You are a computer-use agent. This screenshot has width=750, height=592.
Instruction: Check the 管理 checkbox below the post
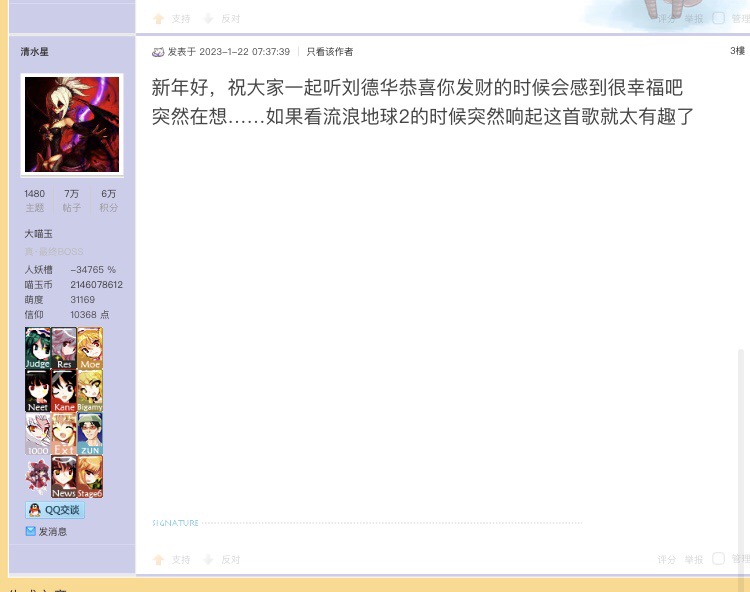tap(718, 559)
